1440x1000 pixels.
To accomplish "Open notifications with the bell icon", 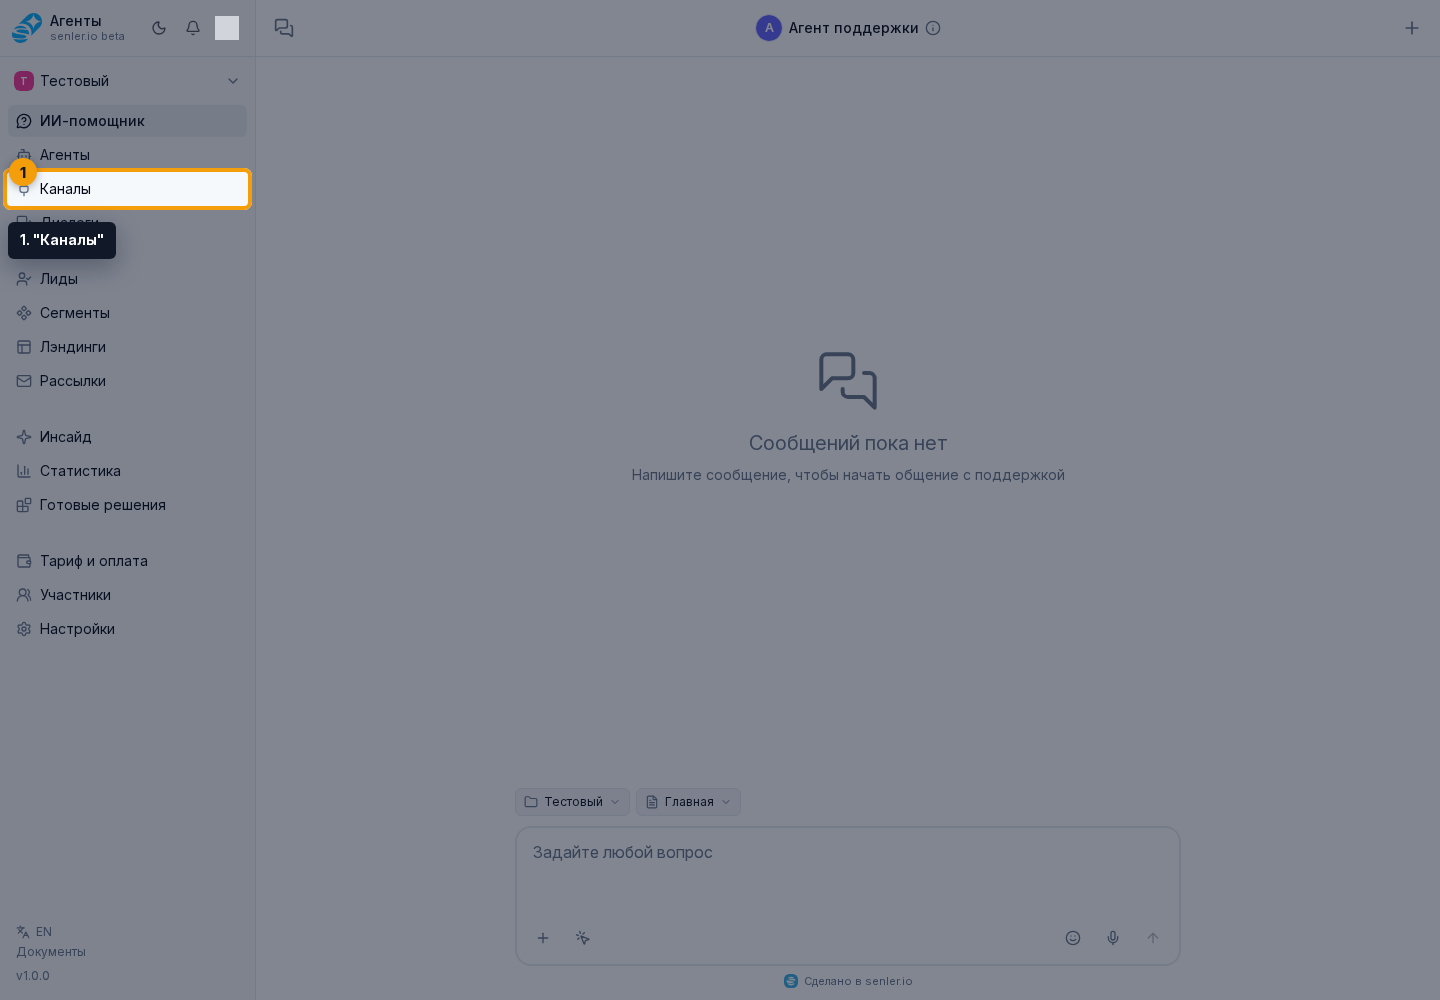I will click(193, 28).
